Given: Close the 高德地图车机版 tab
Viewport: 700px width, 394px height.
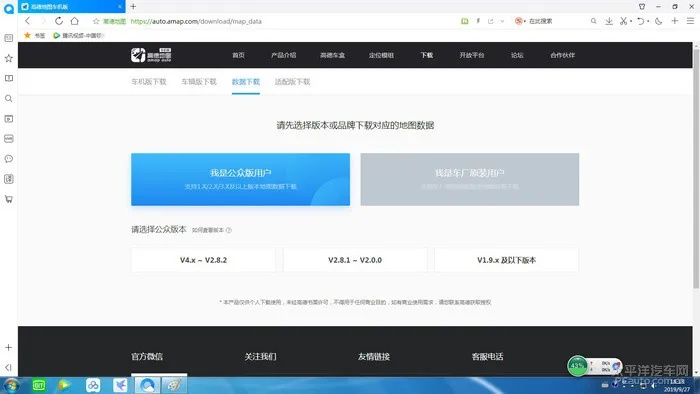Looking at the screenshot, I should pyautogui.click(x=120, y=6).
